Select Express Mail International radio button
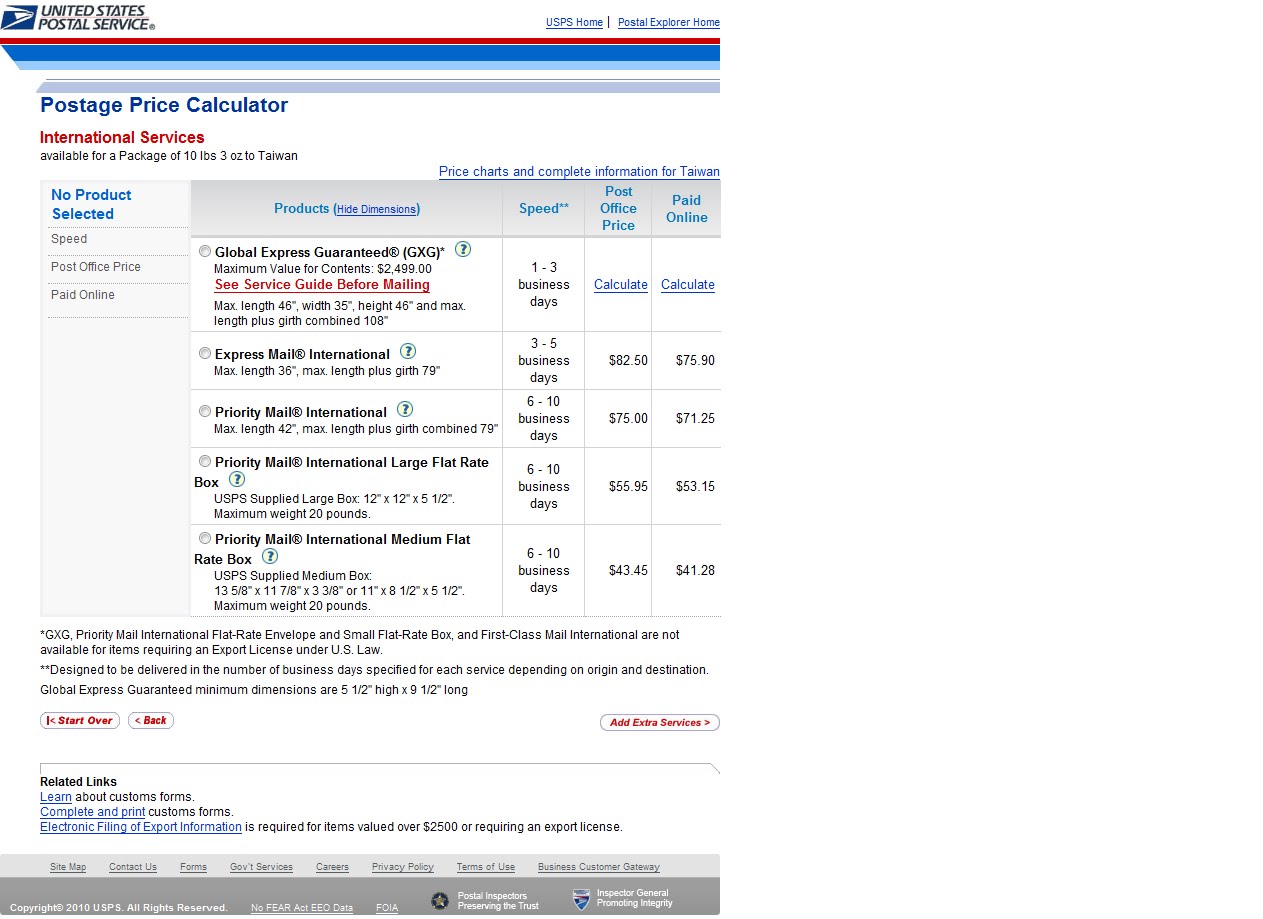Screen dimensions: 1263x919 [x=205, y=353]
